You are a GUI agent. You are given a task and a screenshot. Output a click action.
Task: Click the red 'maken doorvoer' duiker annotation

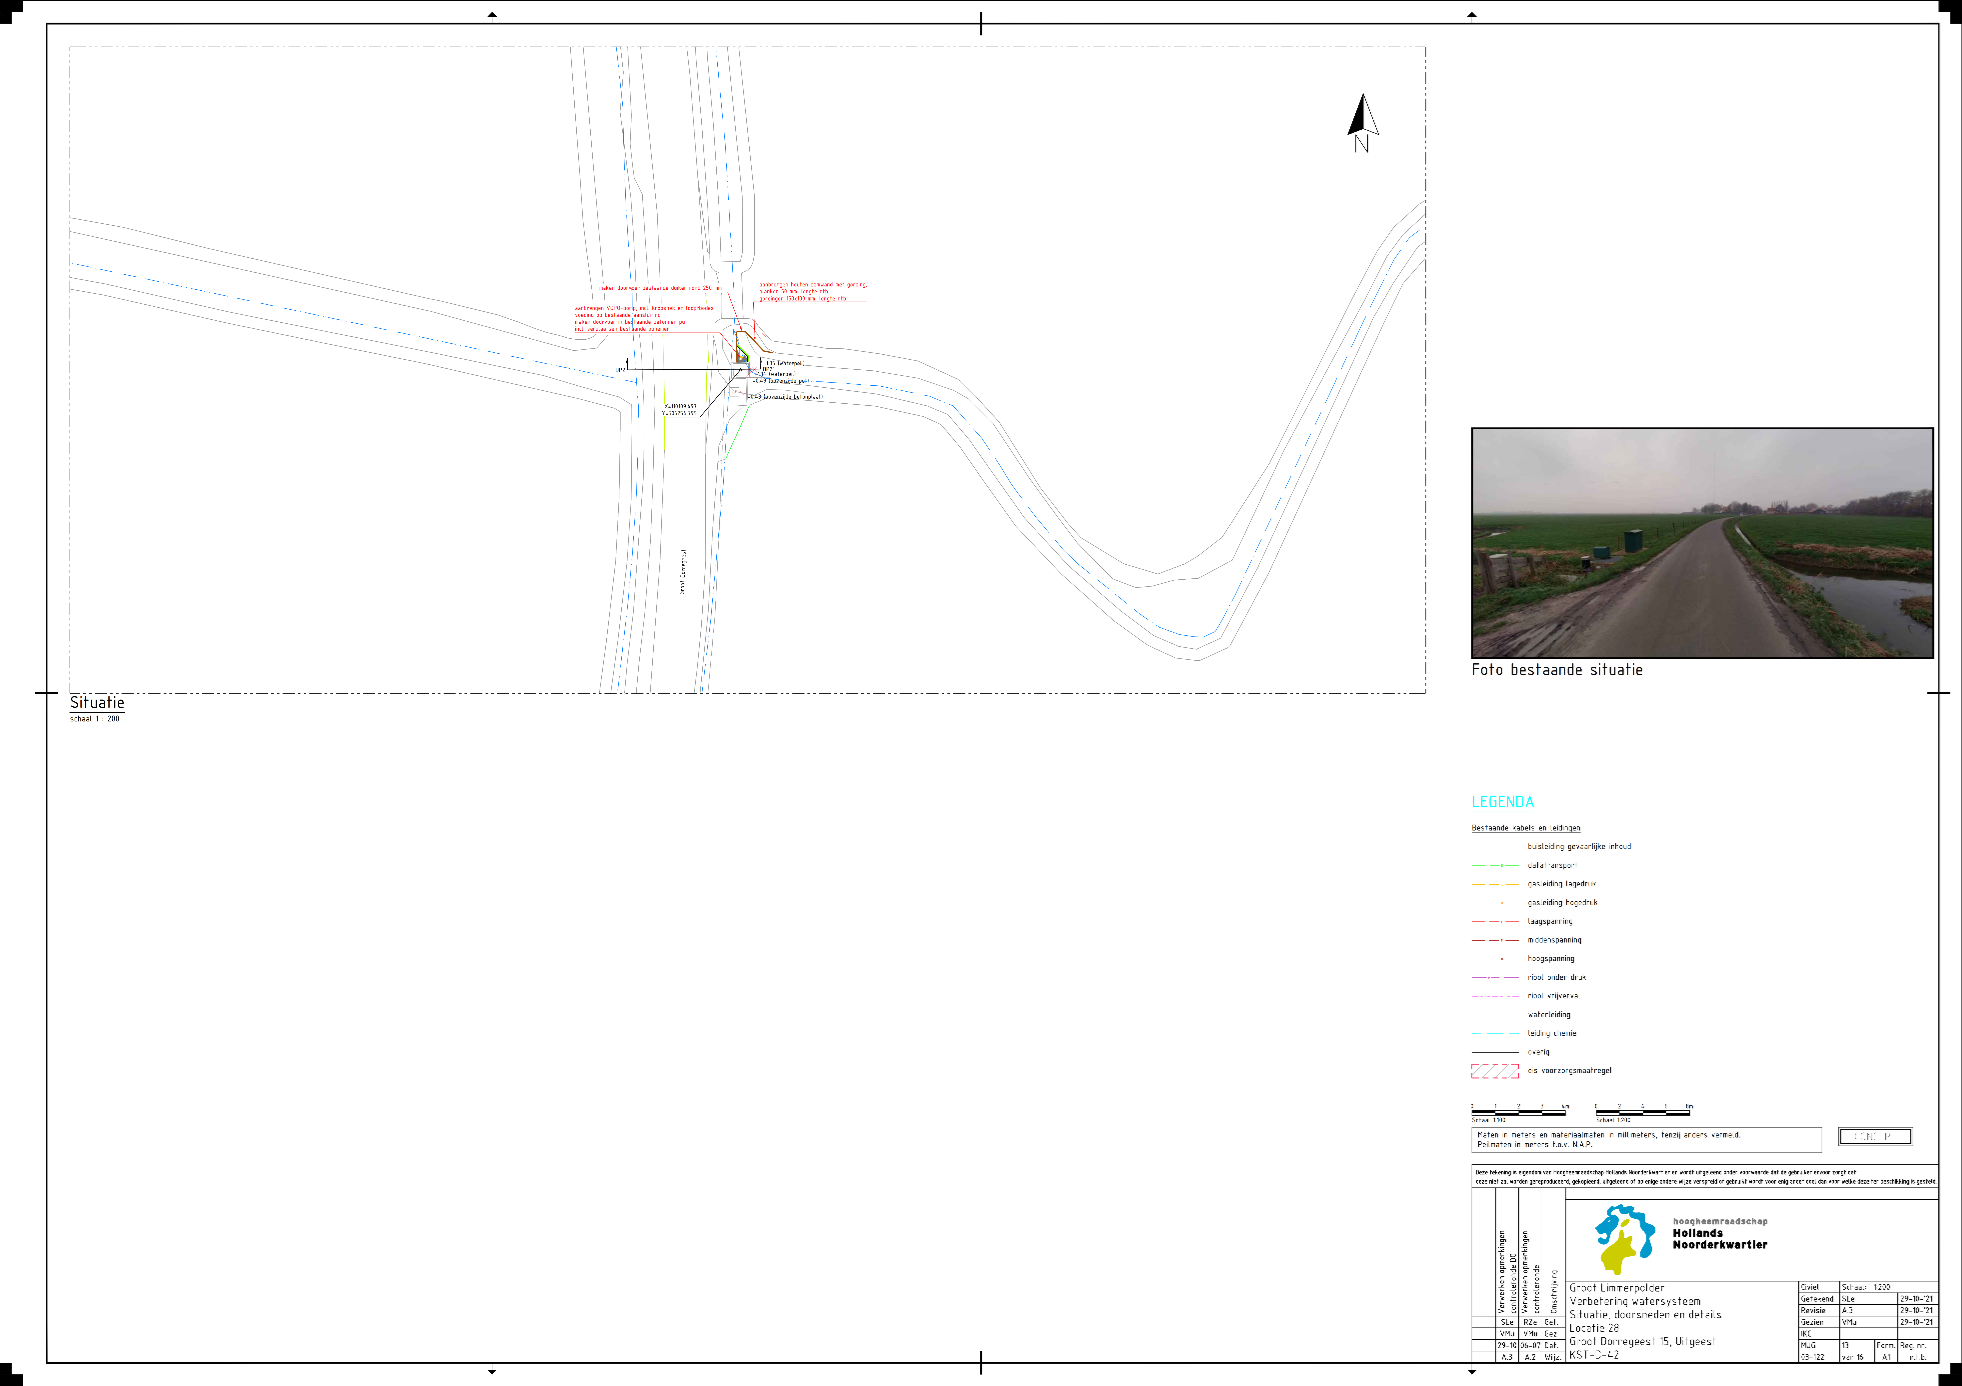660,288
